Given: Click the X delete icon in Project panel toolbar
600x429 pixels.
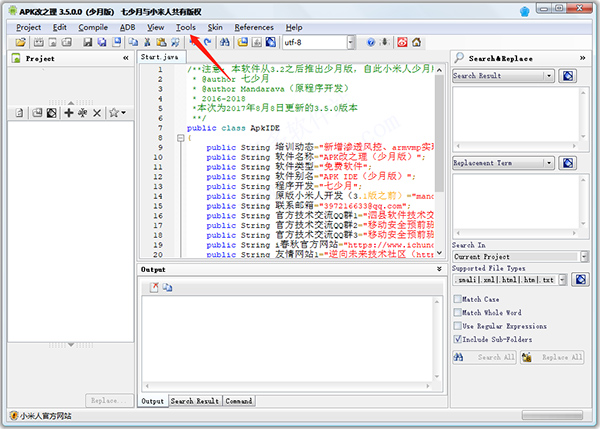Looking at the screenshot, I should coord(97,113).
